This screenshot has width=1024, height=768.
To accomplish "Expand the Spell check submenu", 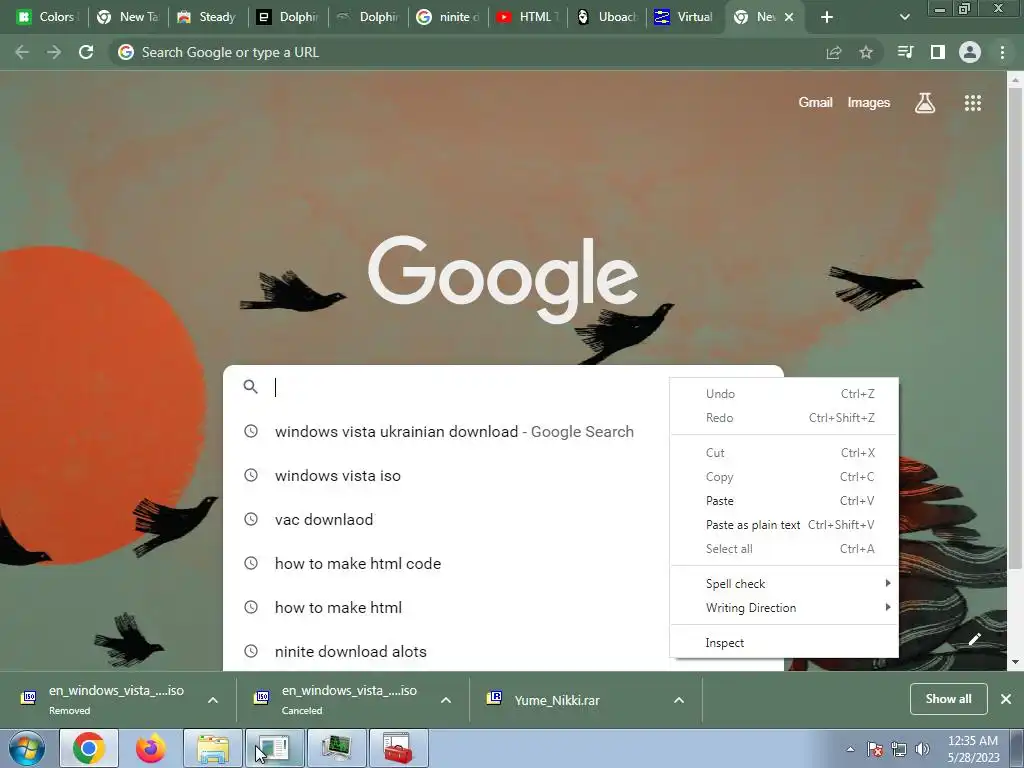I will (784, 584).
